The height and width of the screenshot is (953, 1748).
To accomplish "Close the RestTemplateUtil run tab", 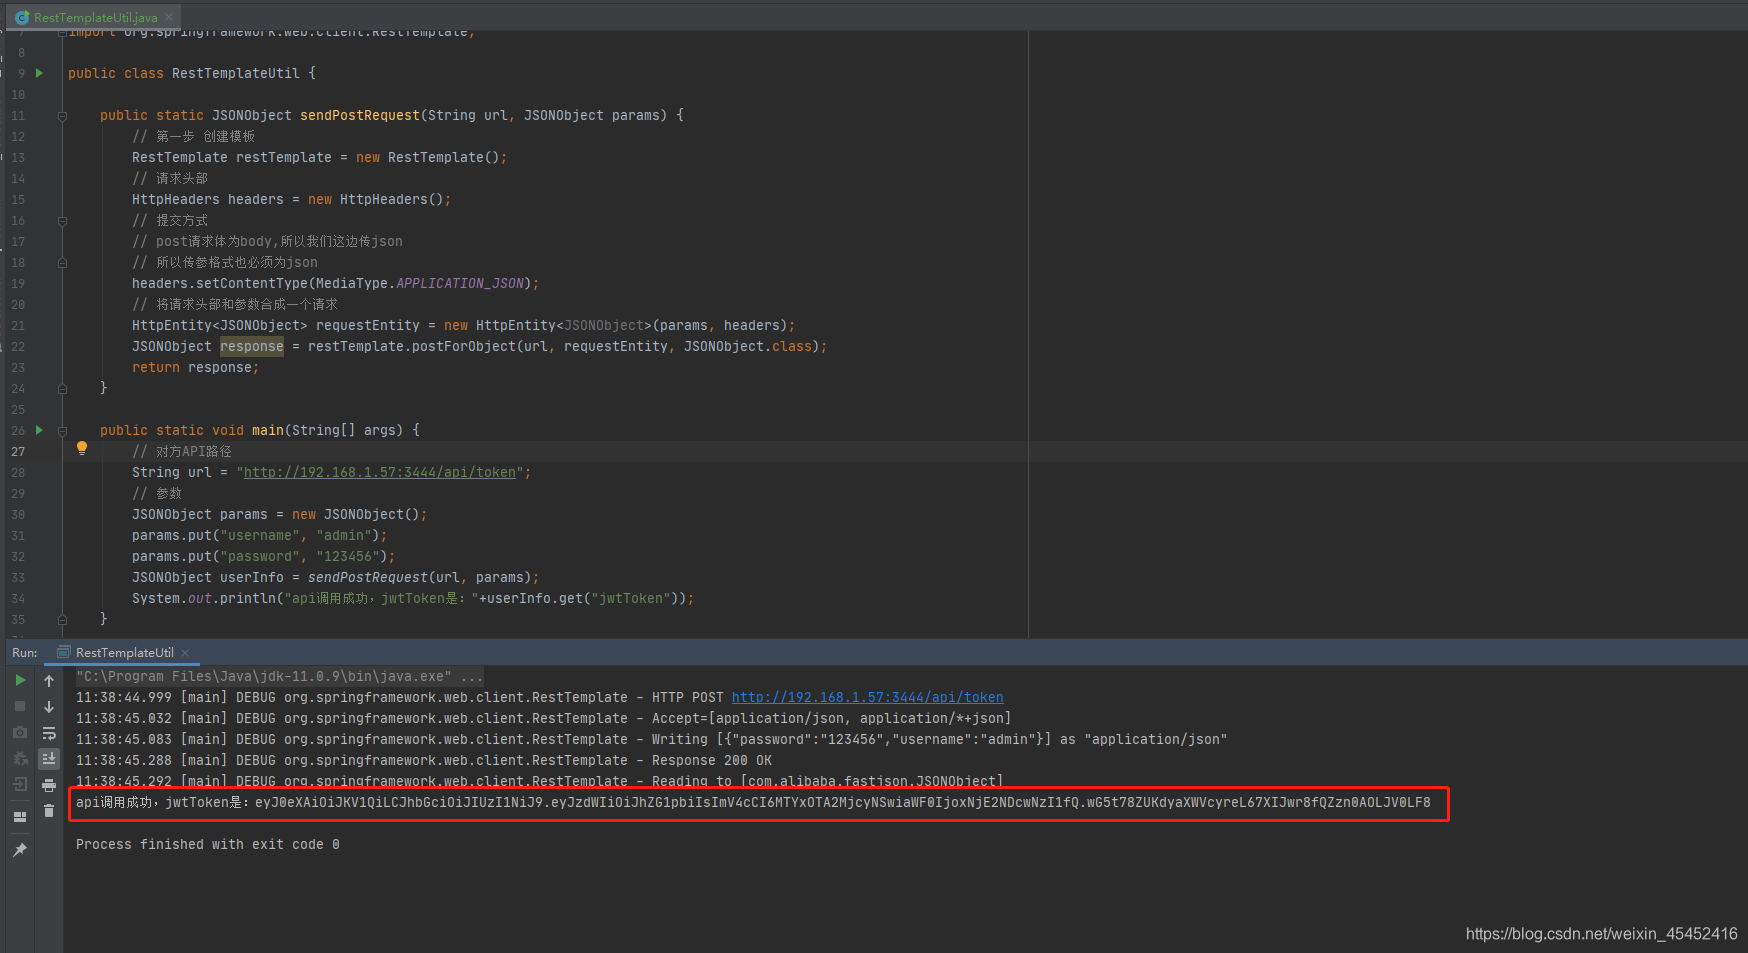I will tap(185, 653).
